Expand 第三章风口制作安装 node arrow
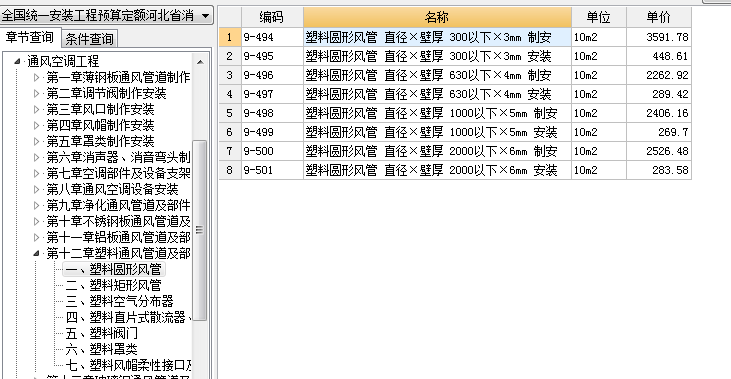This screenshot has height=379, width=731. (x=36, y=109)
